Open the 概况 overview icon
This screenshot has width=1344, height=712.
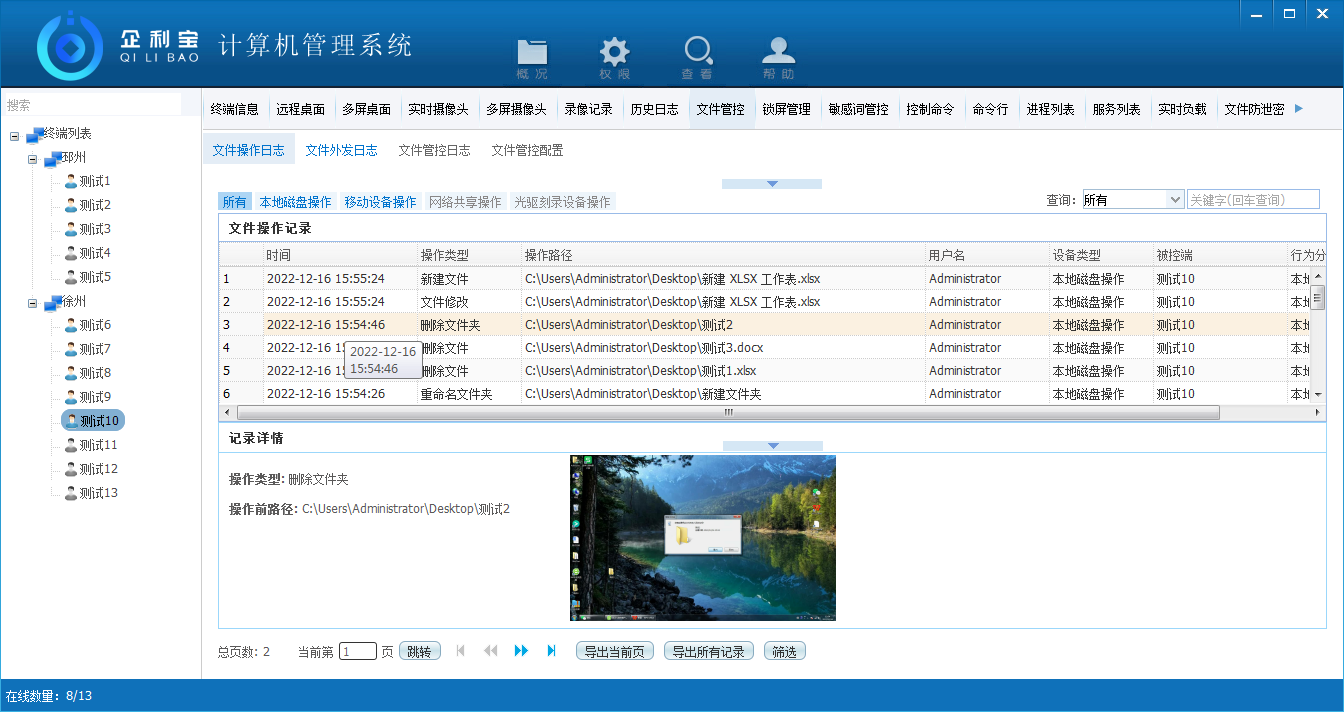pyautogui.click(x=532, y=56)
